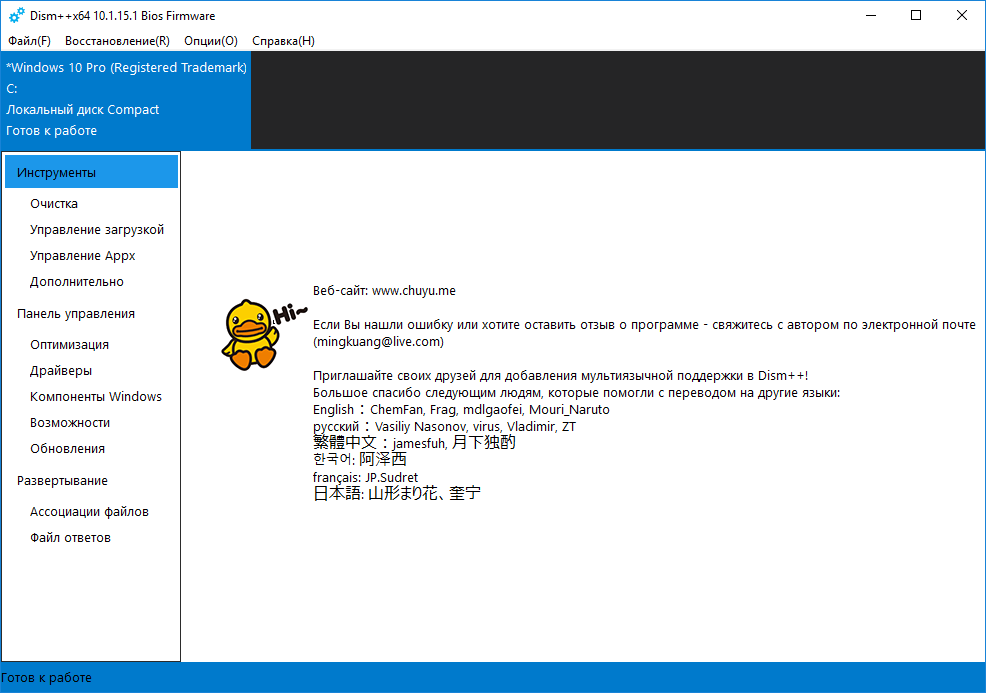
Task: Click the mingkuang@live.com email address
Action: [x=379, y=341]
